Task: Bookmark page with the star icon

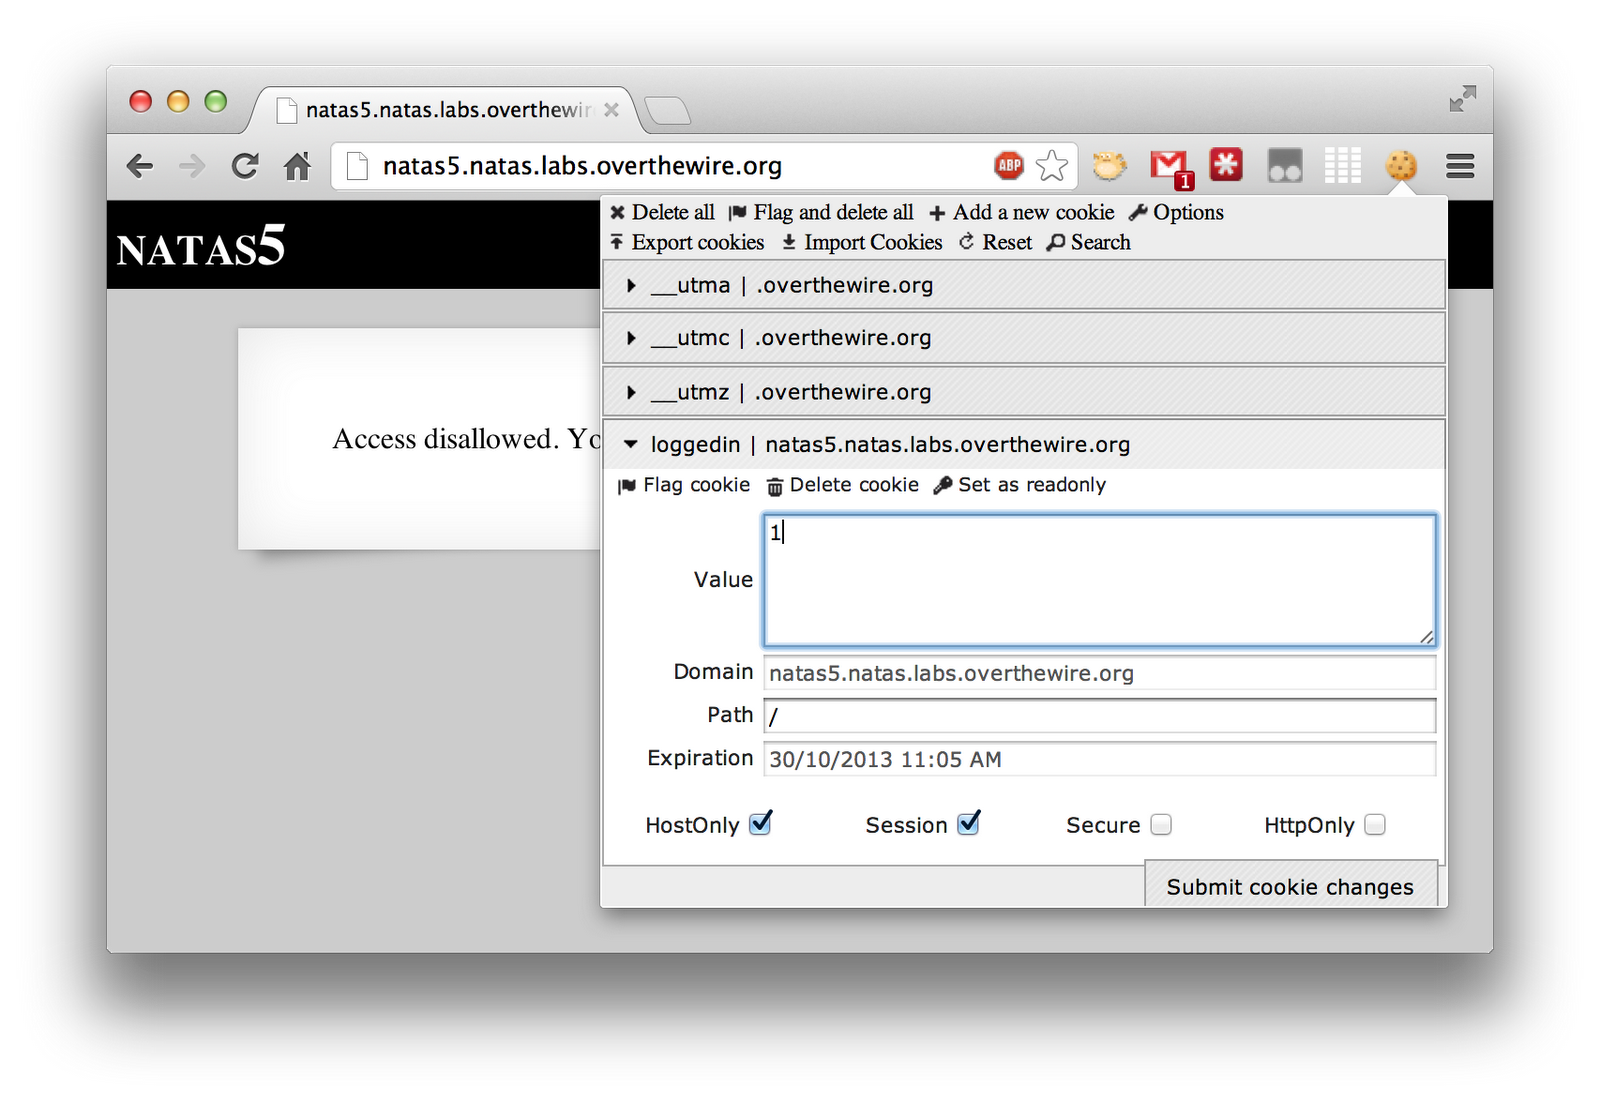Action: click(x=1051, y=166)
